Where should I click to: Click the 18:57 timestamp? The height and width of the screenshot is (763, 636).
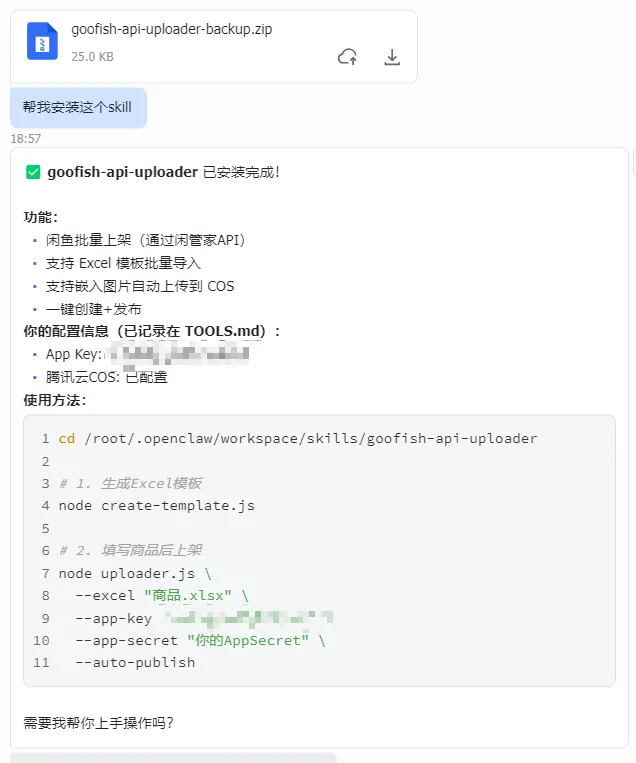(x=26, y=139)
